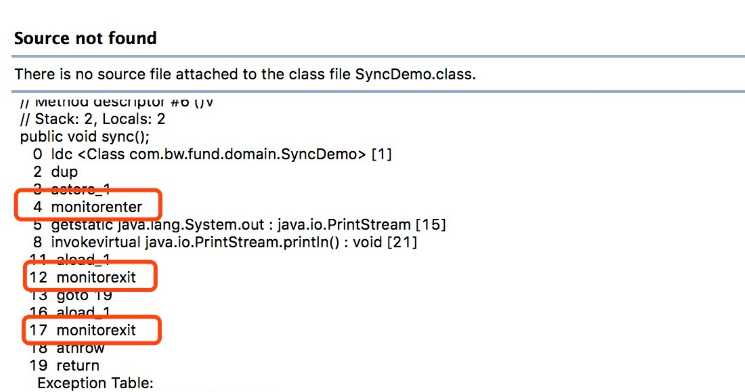The height and width of the screenshot is (392, 745).
Task: Click the ldc Class com.bw.fund.domain.SyncDemo line
Action: click(x=212, y=154)
